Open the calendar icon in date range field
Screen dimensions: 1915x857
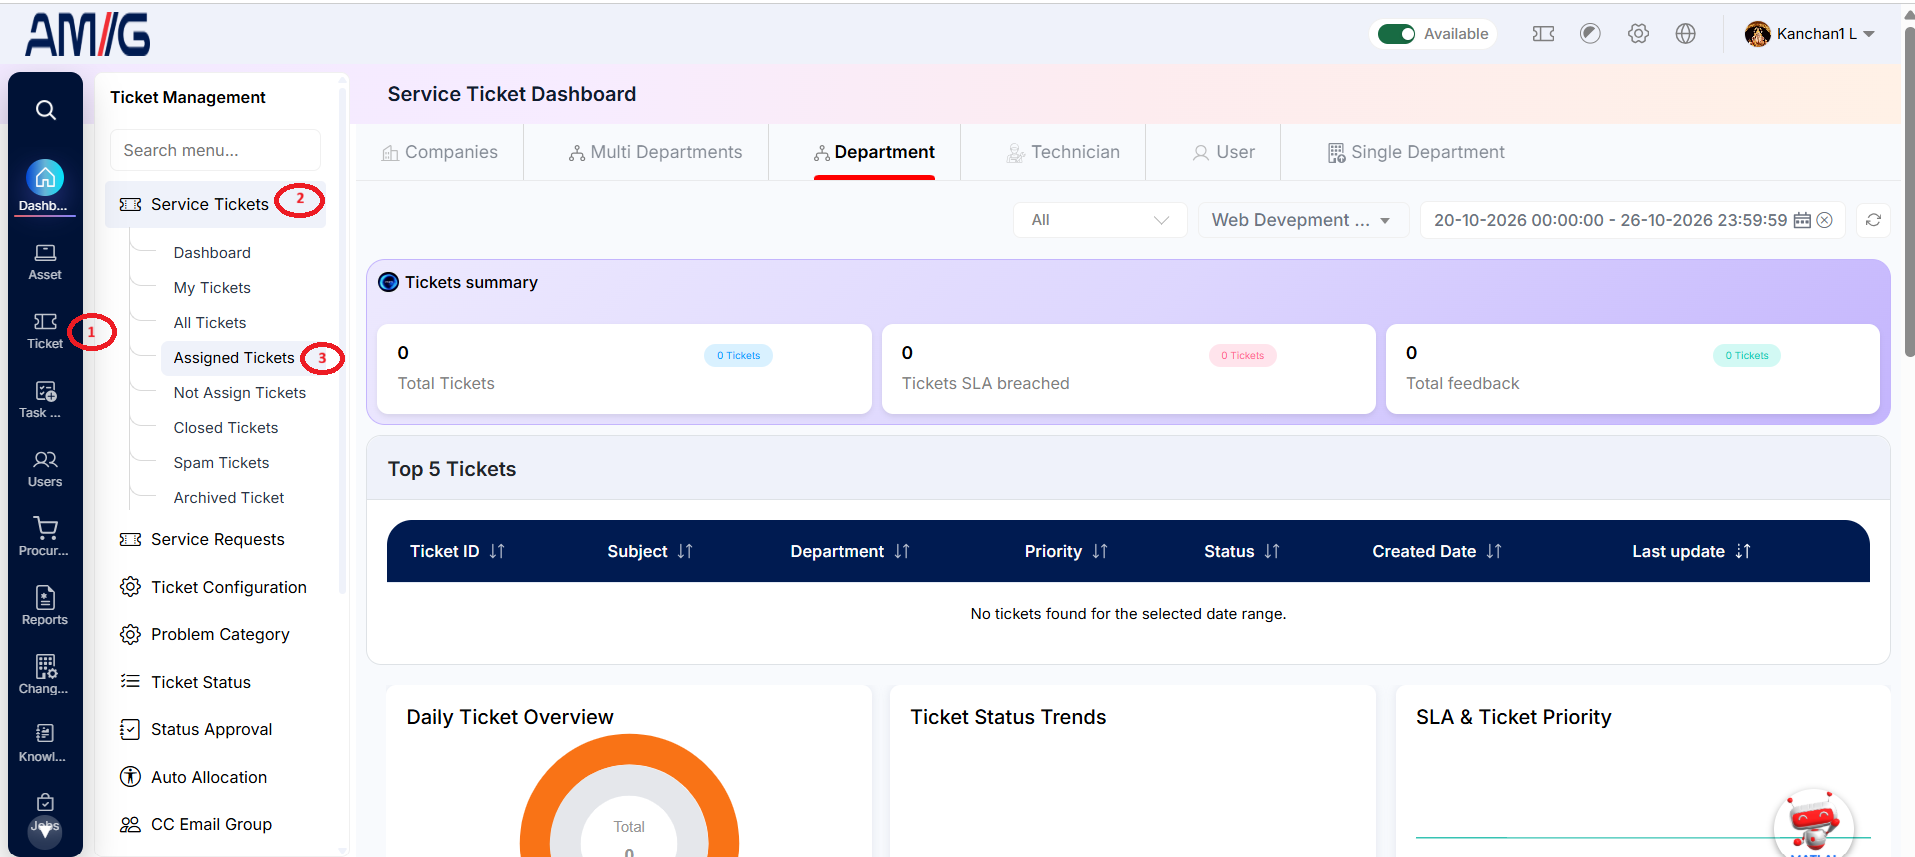pos(1802,220)
